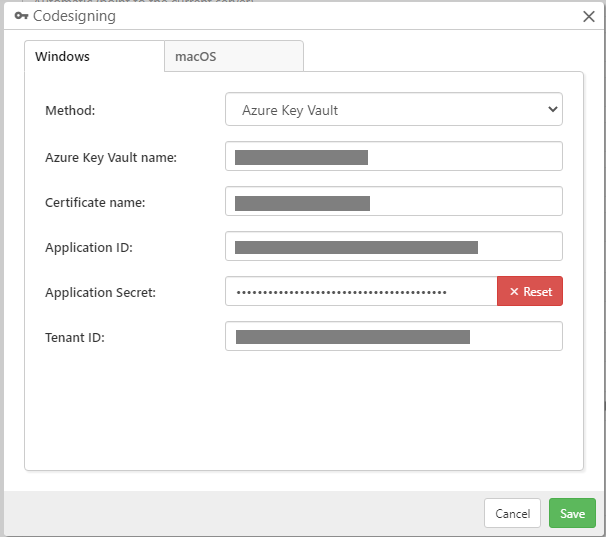Viewport: 606px width, 537px height.
Task: Click the "Azure Key Vault name:" label
Action: [x=110, y=157]
